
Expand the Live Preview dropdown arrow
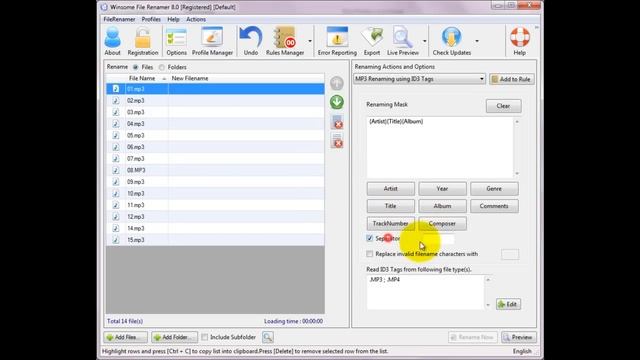point(424,41)
